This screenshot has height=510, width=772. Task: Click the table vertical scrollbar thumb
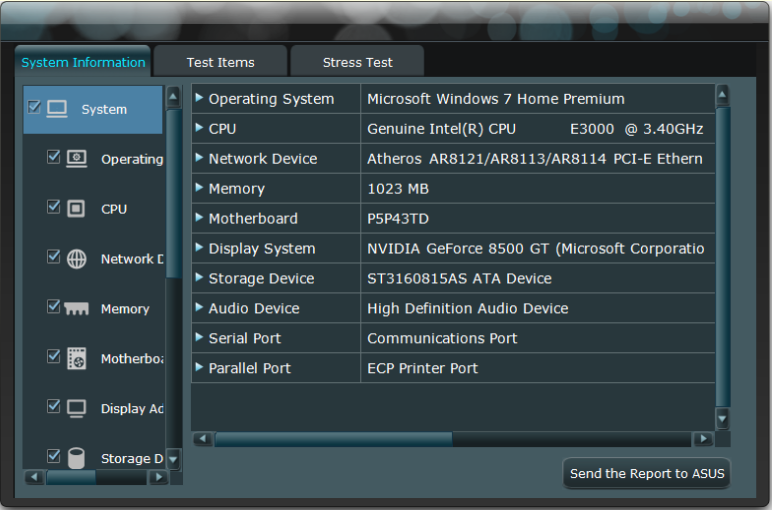(x=722, y=257)
